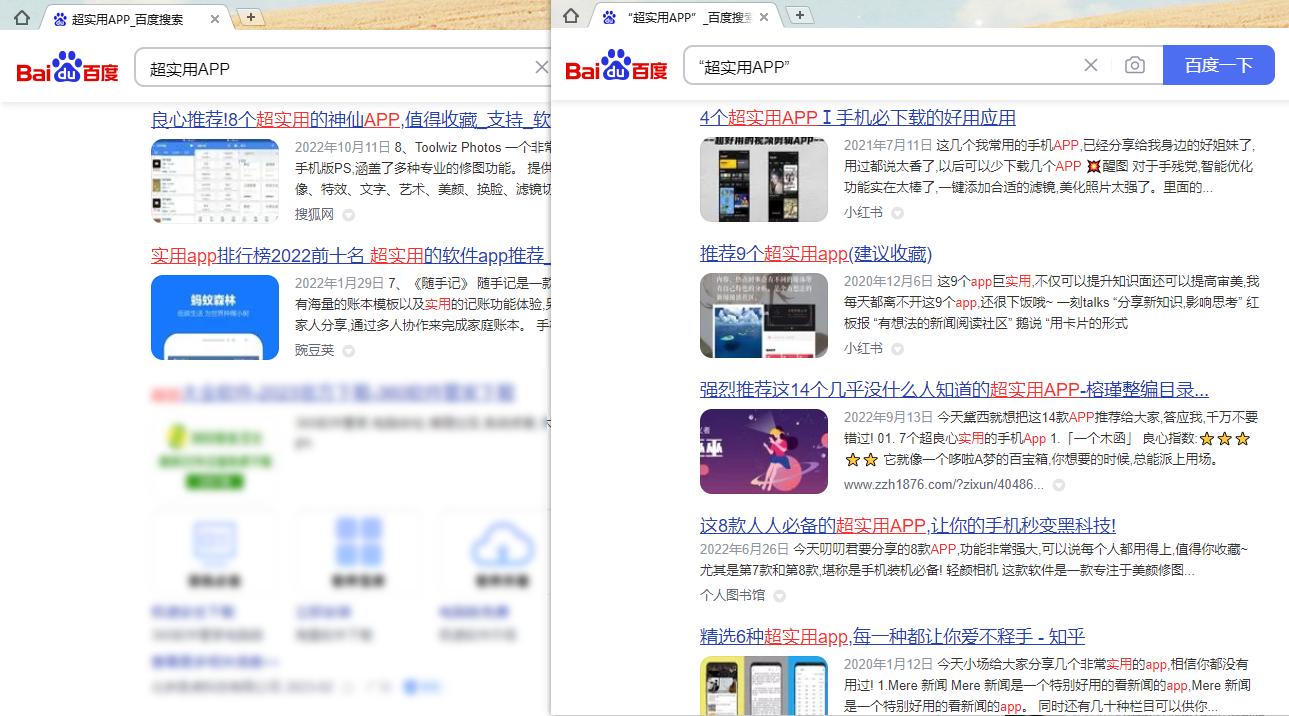The image size is (1289, 716).
Task: Open the feedback dropdown next to 个人图书馆
Action: tap(778, 595)
